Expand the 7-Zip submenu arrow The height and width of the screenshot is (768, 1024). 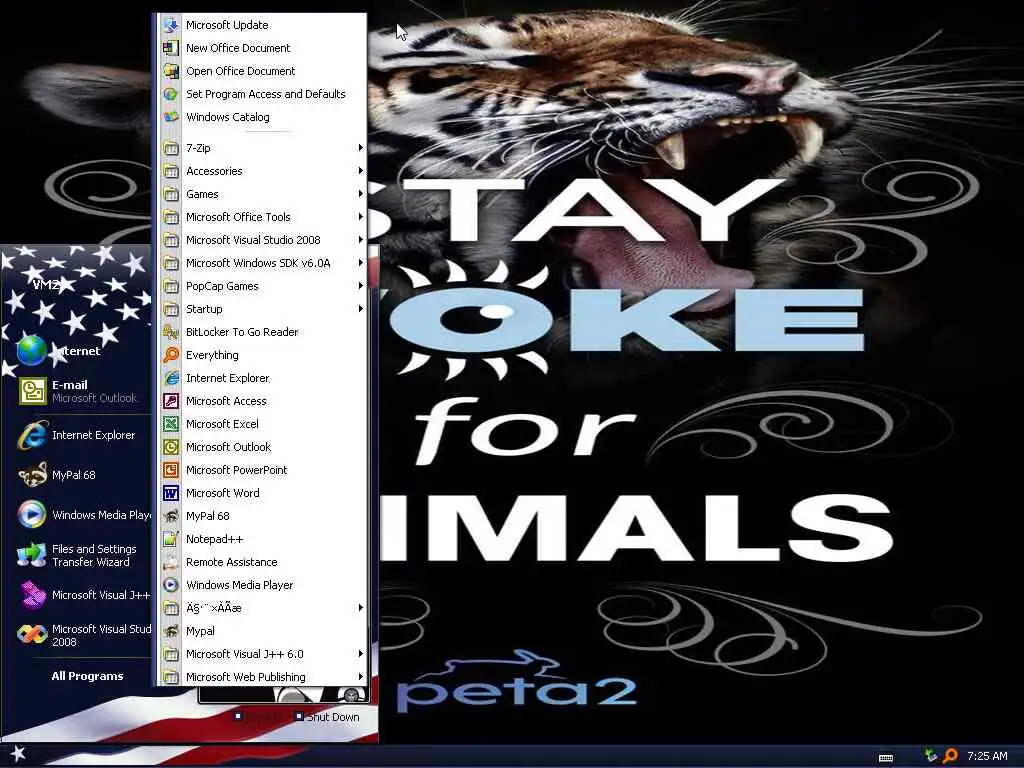[360, 148]
